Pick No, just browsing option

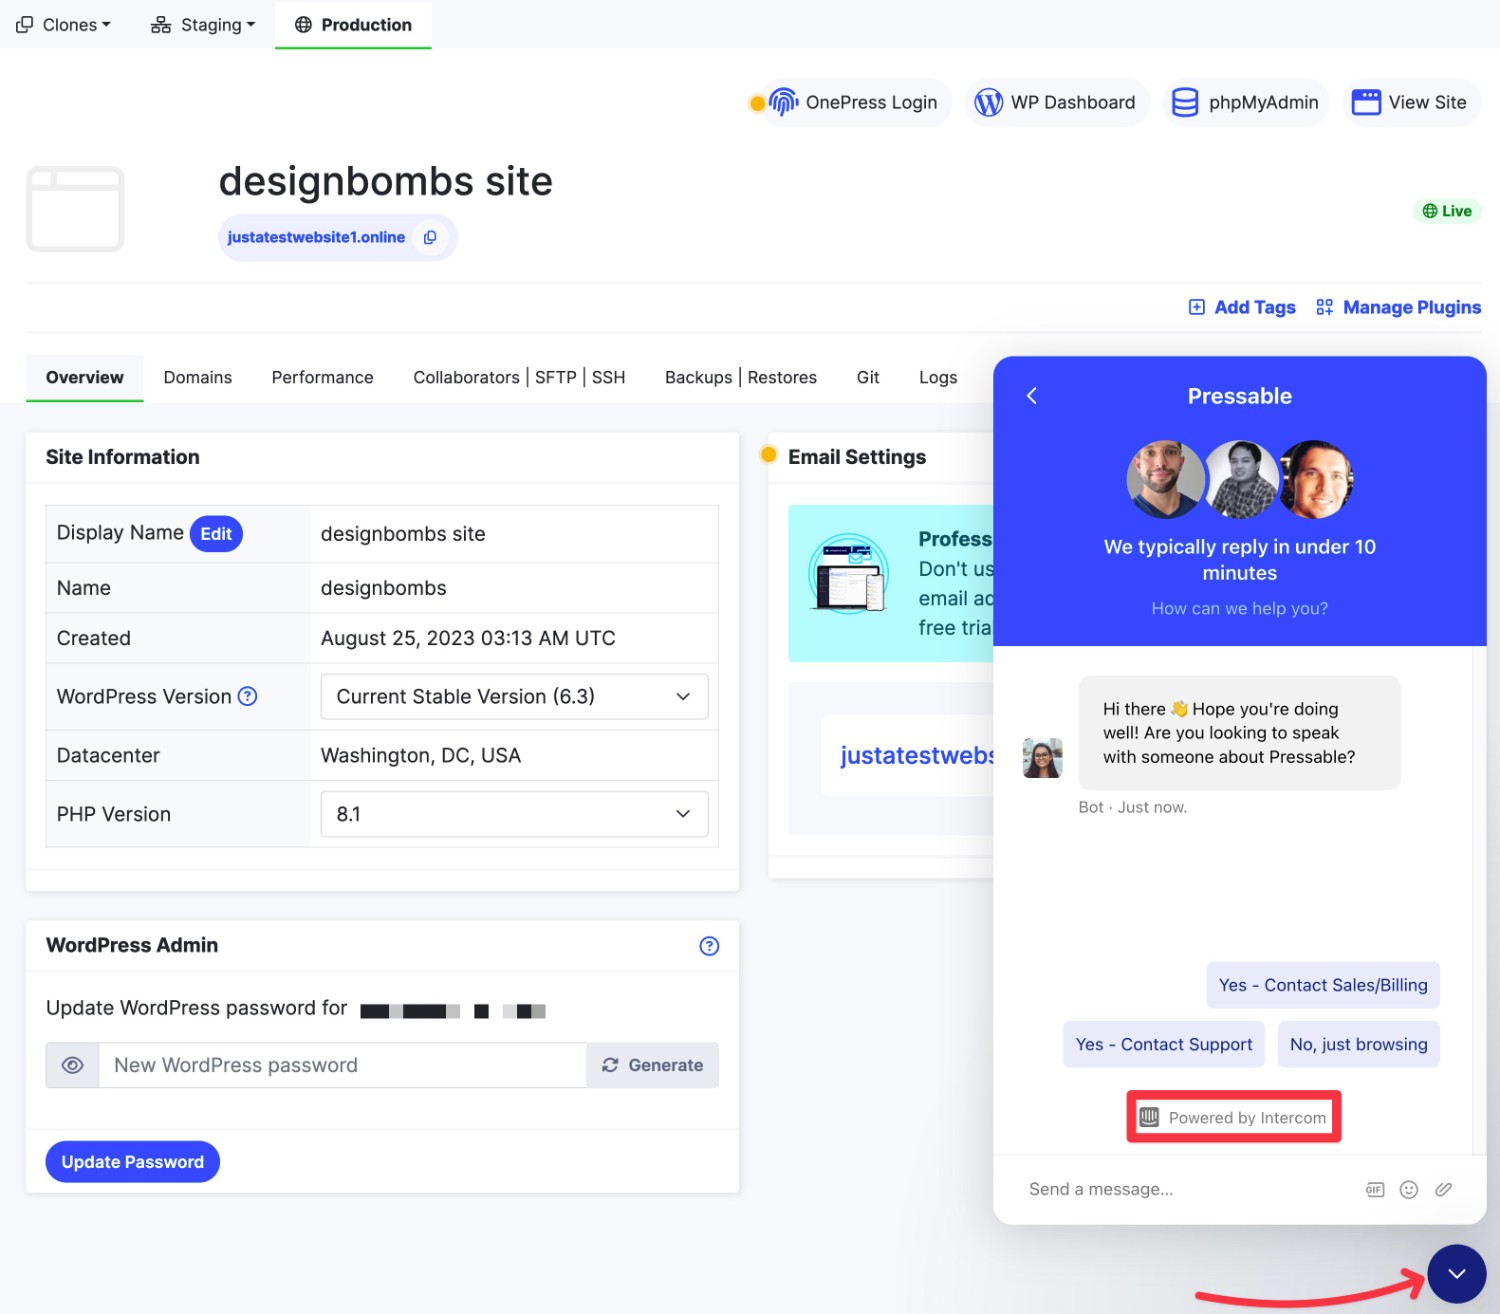[1359, 1044]
